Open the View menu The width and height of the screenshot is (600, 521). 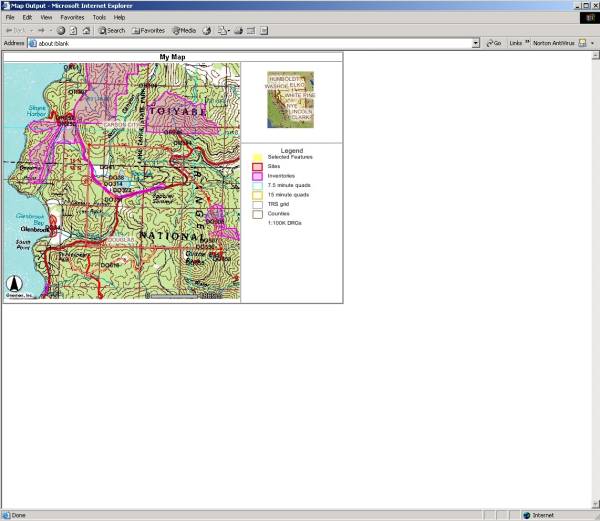click(x=46, y=17)
